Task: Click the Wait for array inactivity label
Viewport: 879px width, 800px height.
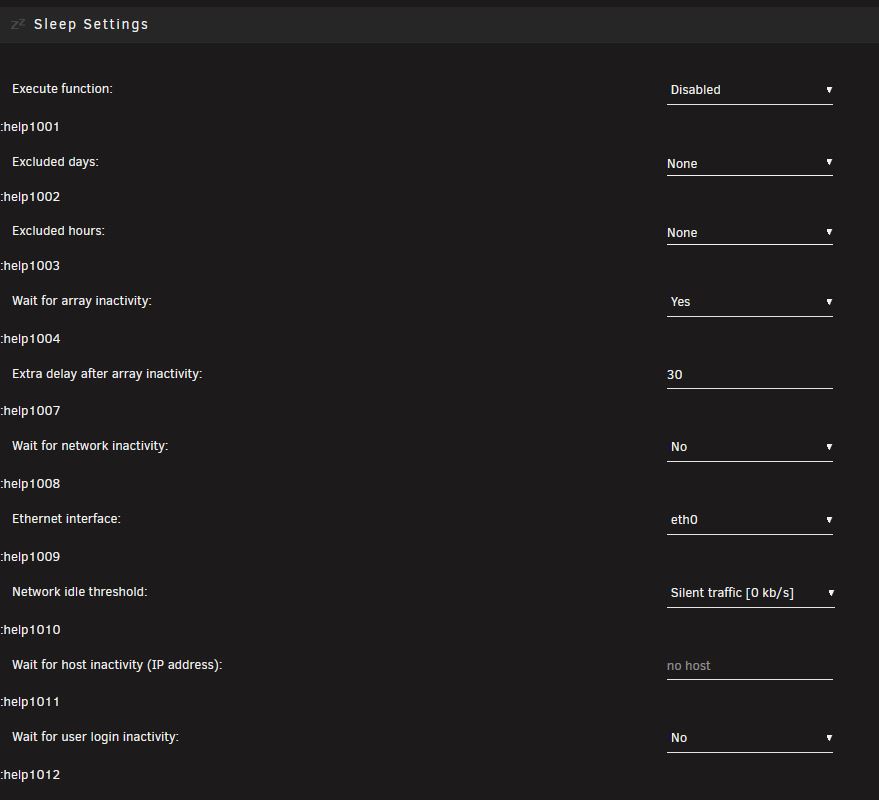Action: 82,301
